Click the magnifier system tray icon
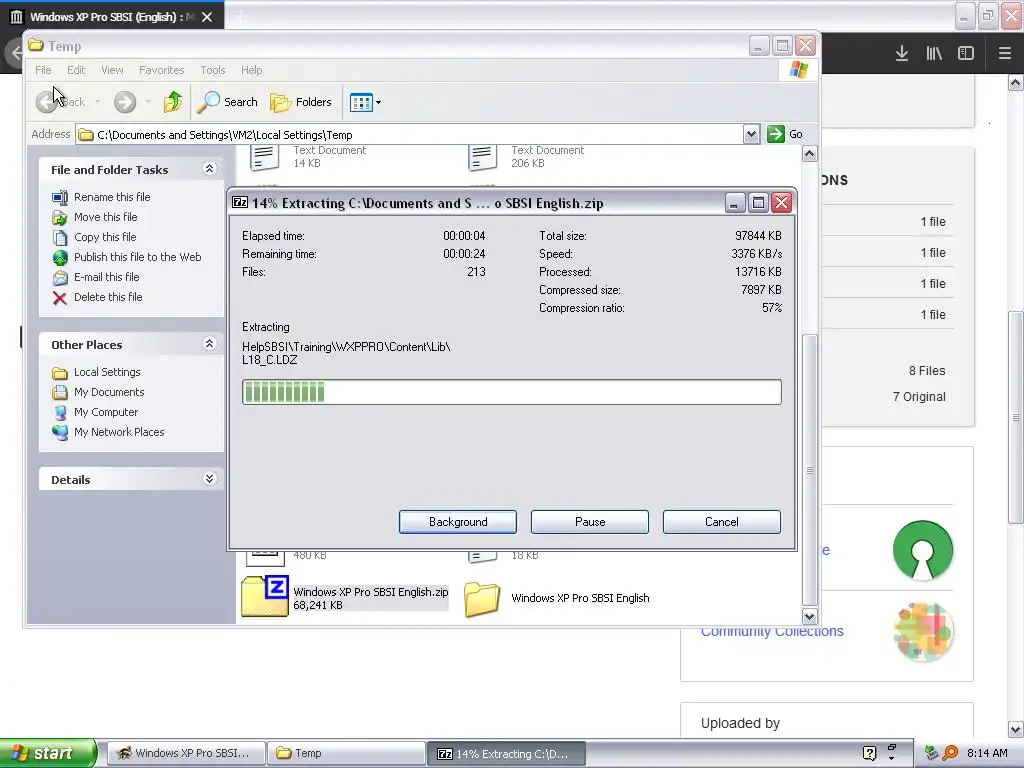This screenshot has width=1024, height=768. pyautogui.click(x=950, y=753)
